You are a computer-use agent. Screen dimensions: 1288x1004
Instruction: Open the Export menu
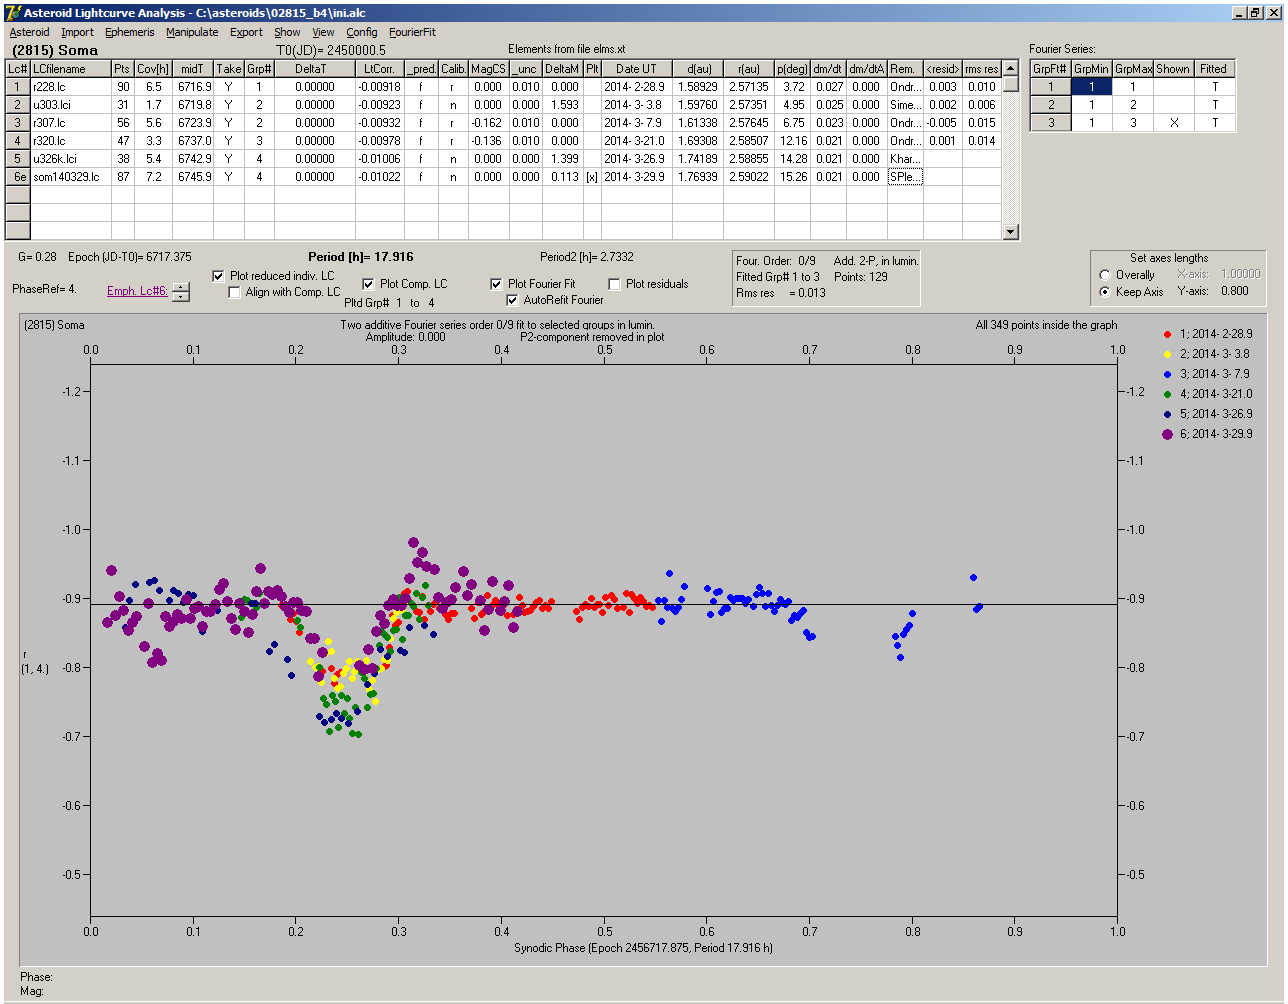click(x=246, y=32)
